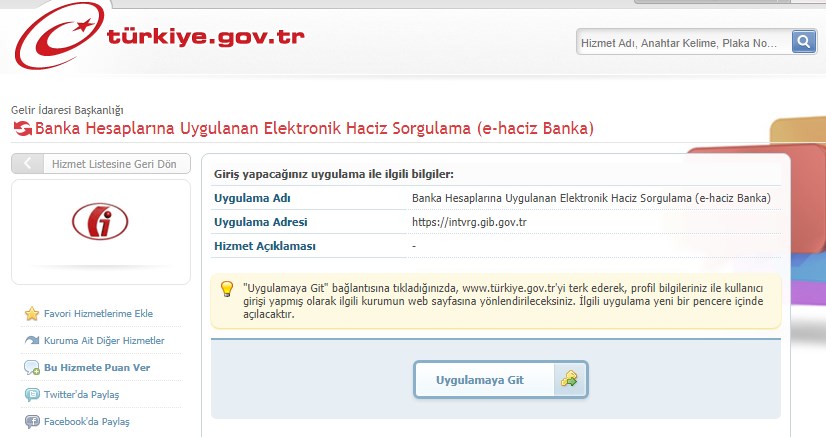Screen dimensions: 826x437
Task: Click the red refresh arrows icon beside the title
Action: click(23, 128)
